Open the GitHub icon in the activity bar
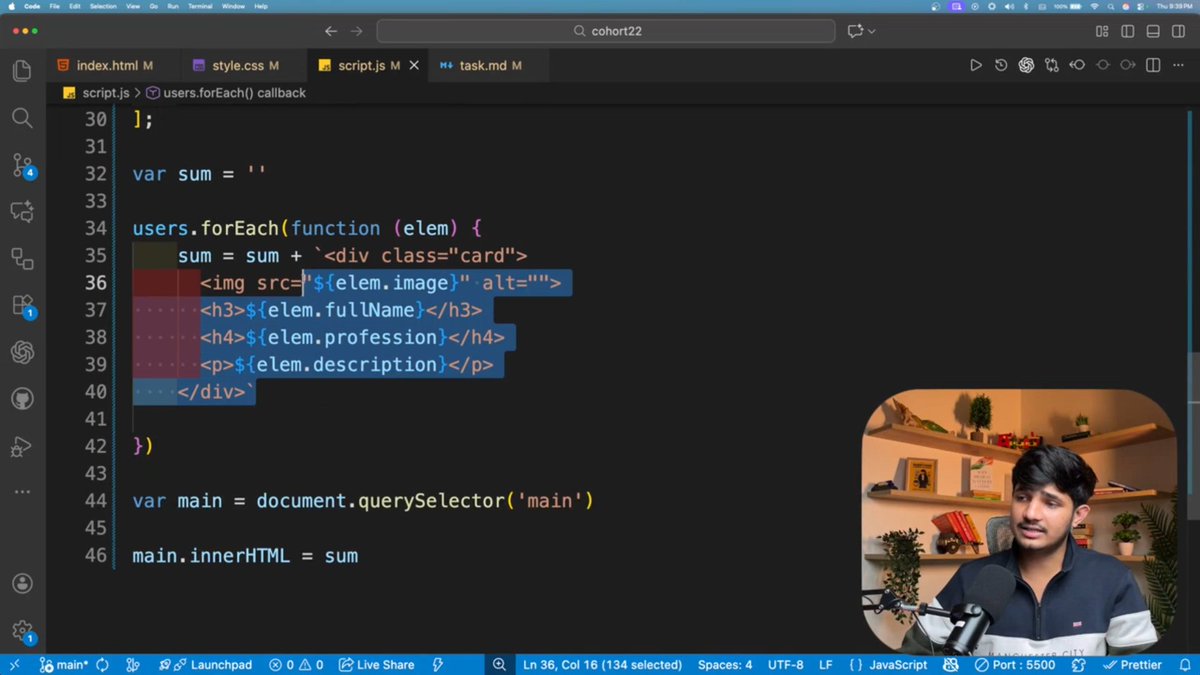This screenshot has height=675, width=1200. coord(22,398)
